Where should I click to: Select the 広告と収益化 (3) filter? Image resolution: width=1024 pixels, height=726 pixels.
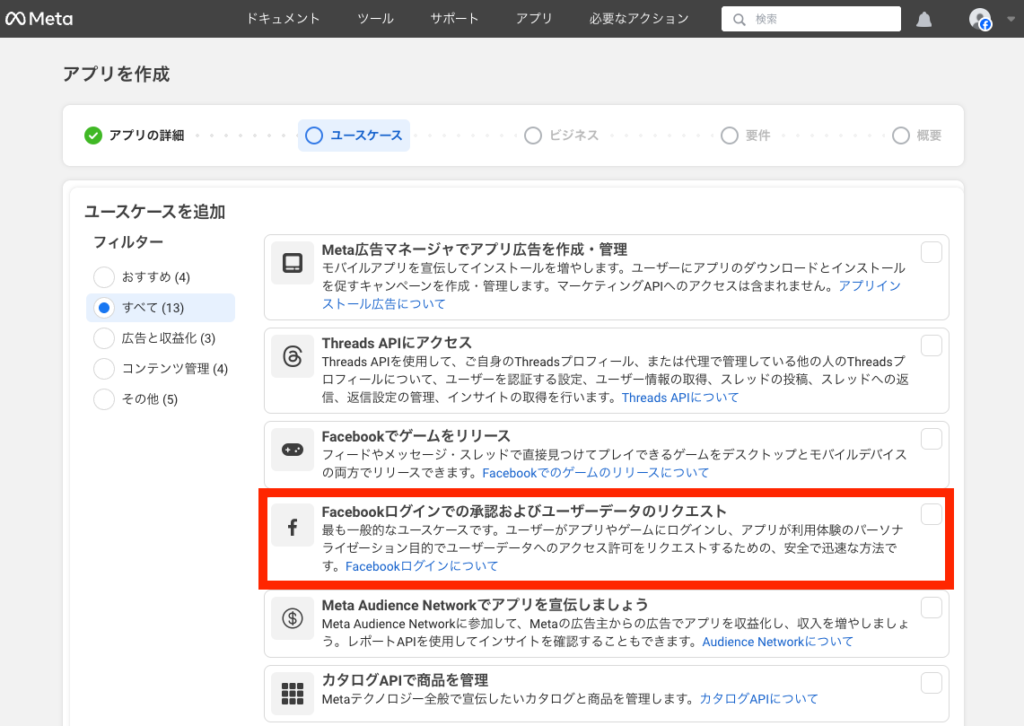(x=104, y=339)
